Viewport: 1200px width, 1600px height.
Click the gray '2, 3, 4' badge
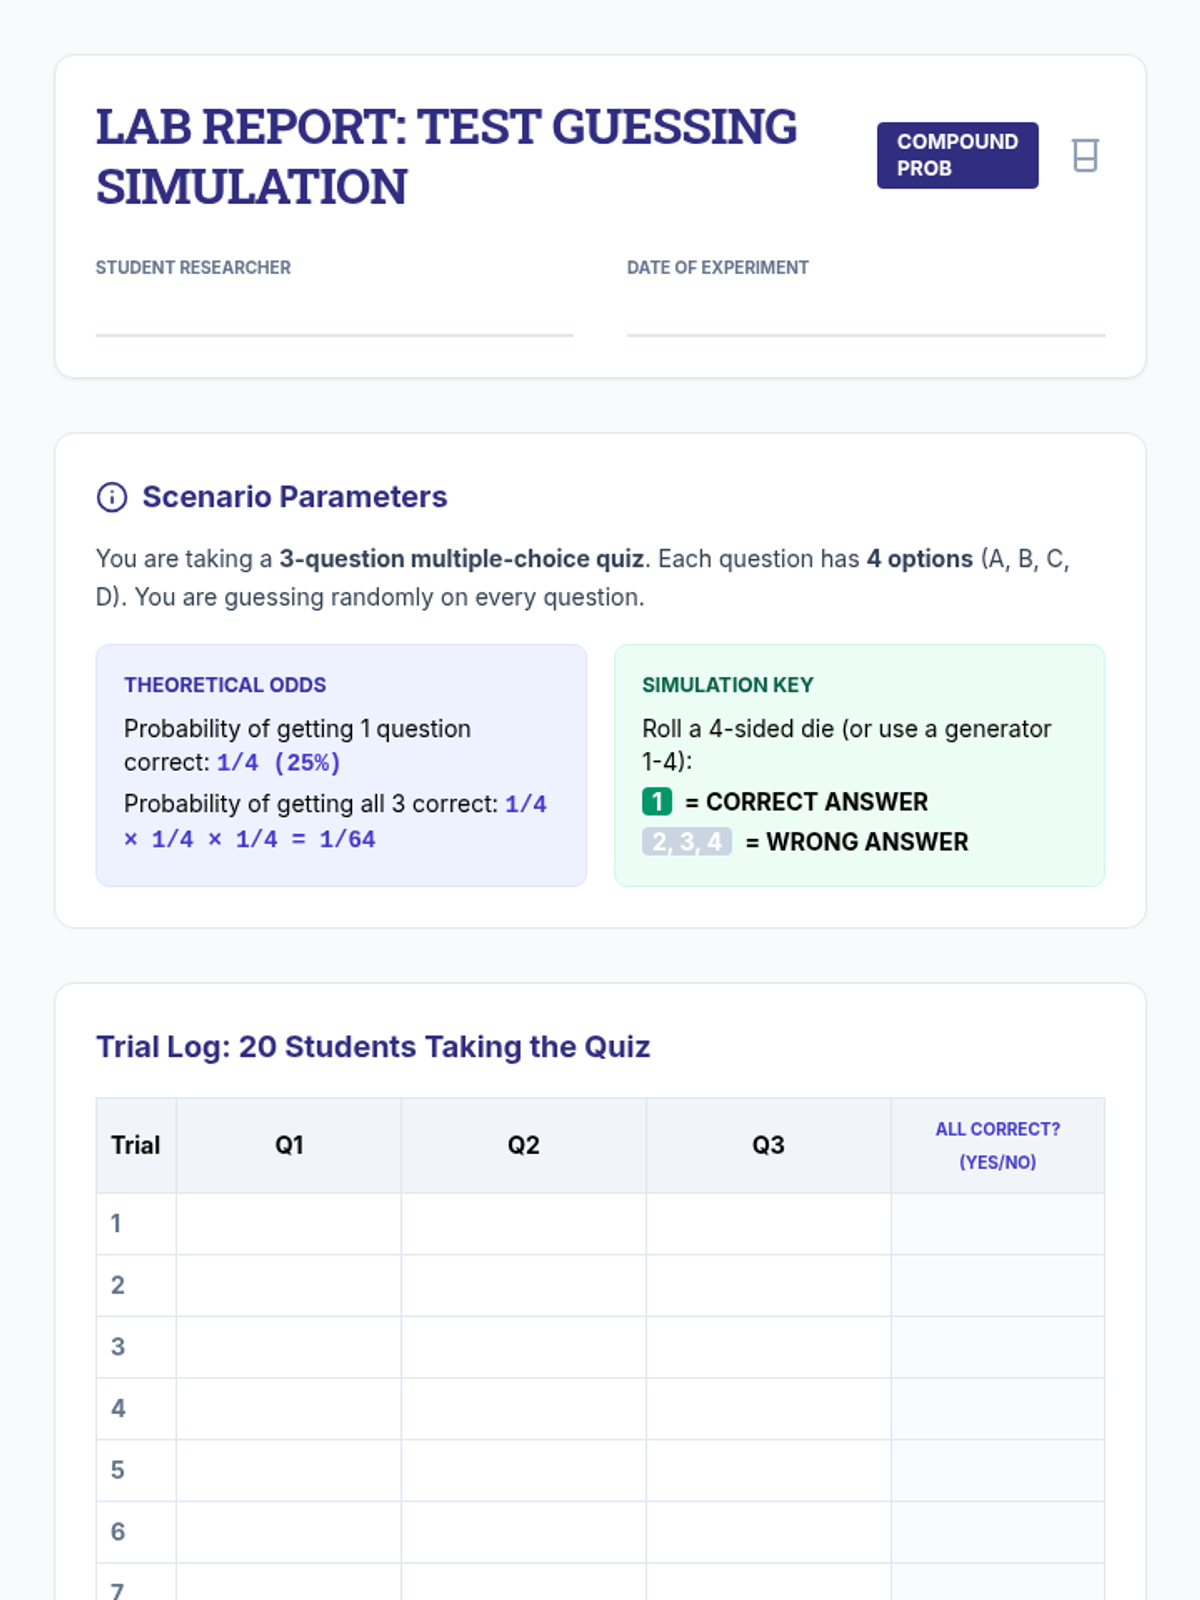coord(687,842)
